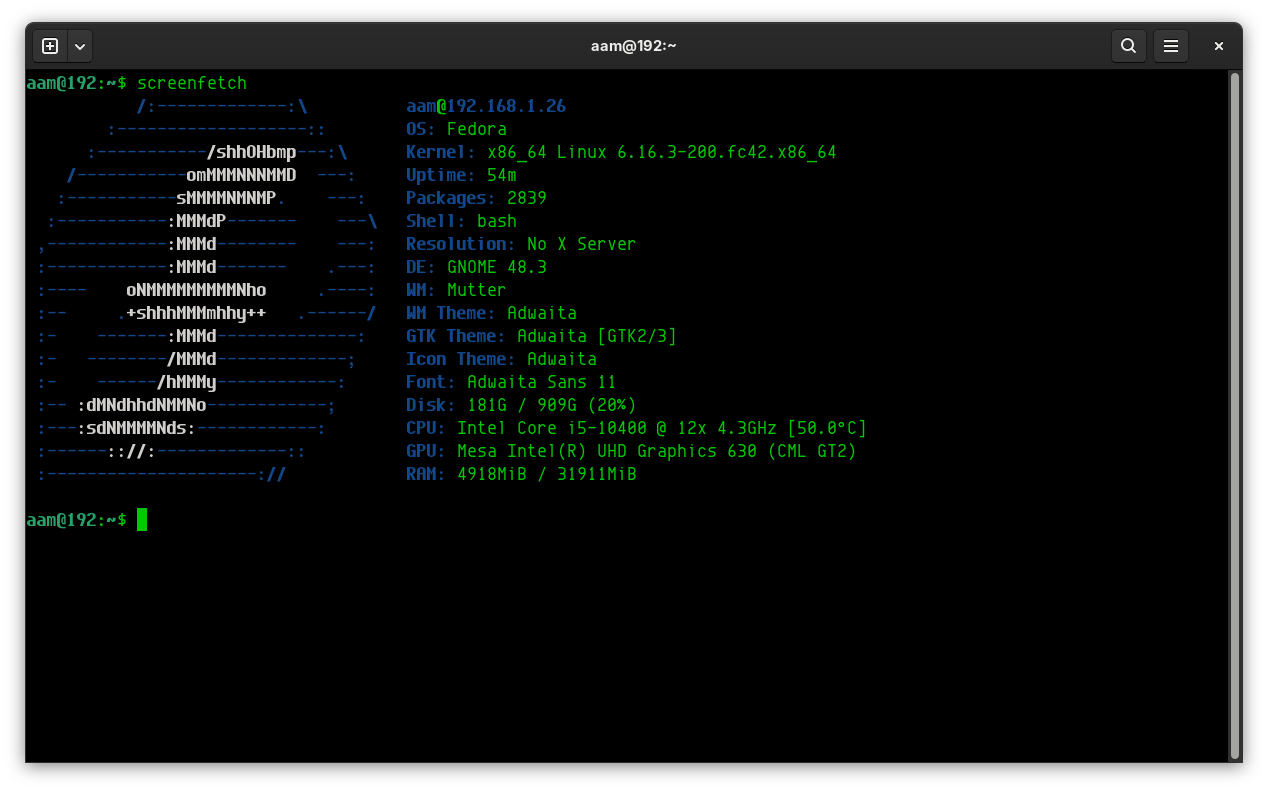Select the OS: Fedora line
The width and height of the screenshot is (1268, 791).
tap(456, 129)
